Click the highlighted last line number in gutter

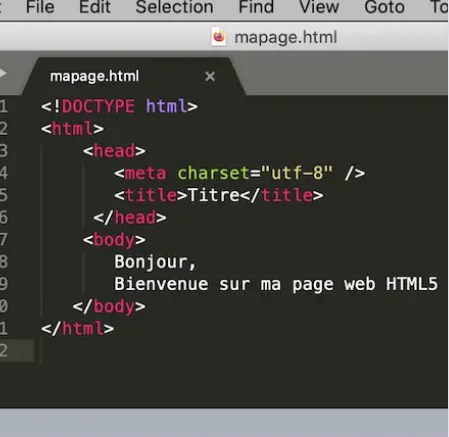[4, 351]
